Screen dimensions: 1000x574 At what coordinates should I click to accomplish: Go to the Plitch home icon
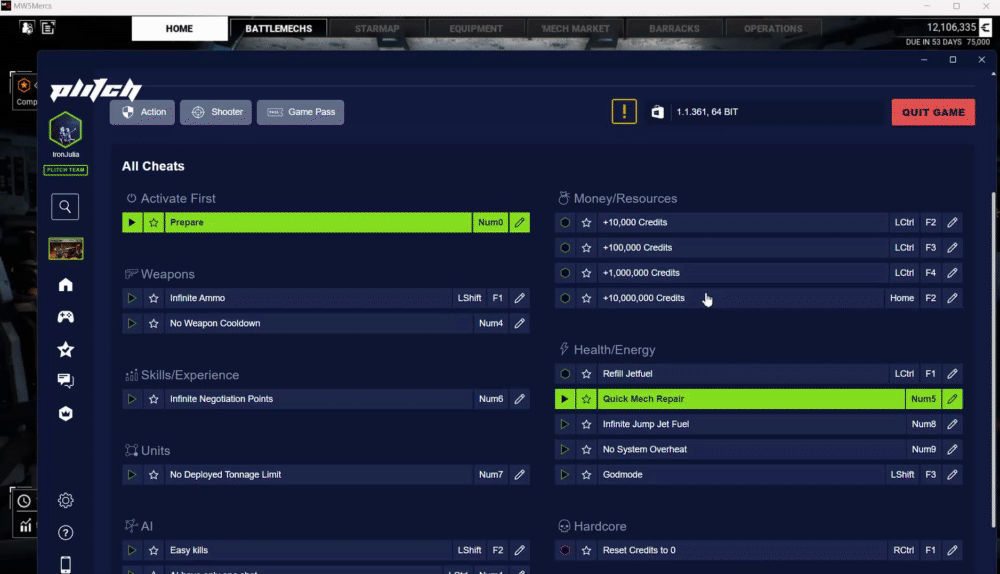[65, 284]
